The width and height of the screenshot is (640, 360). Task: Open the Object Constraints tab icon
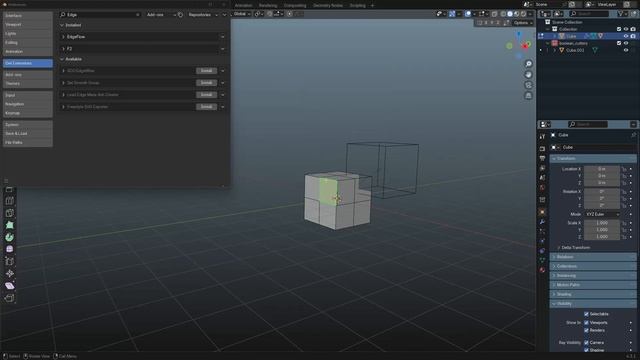542,251
